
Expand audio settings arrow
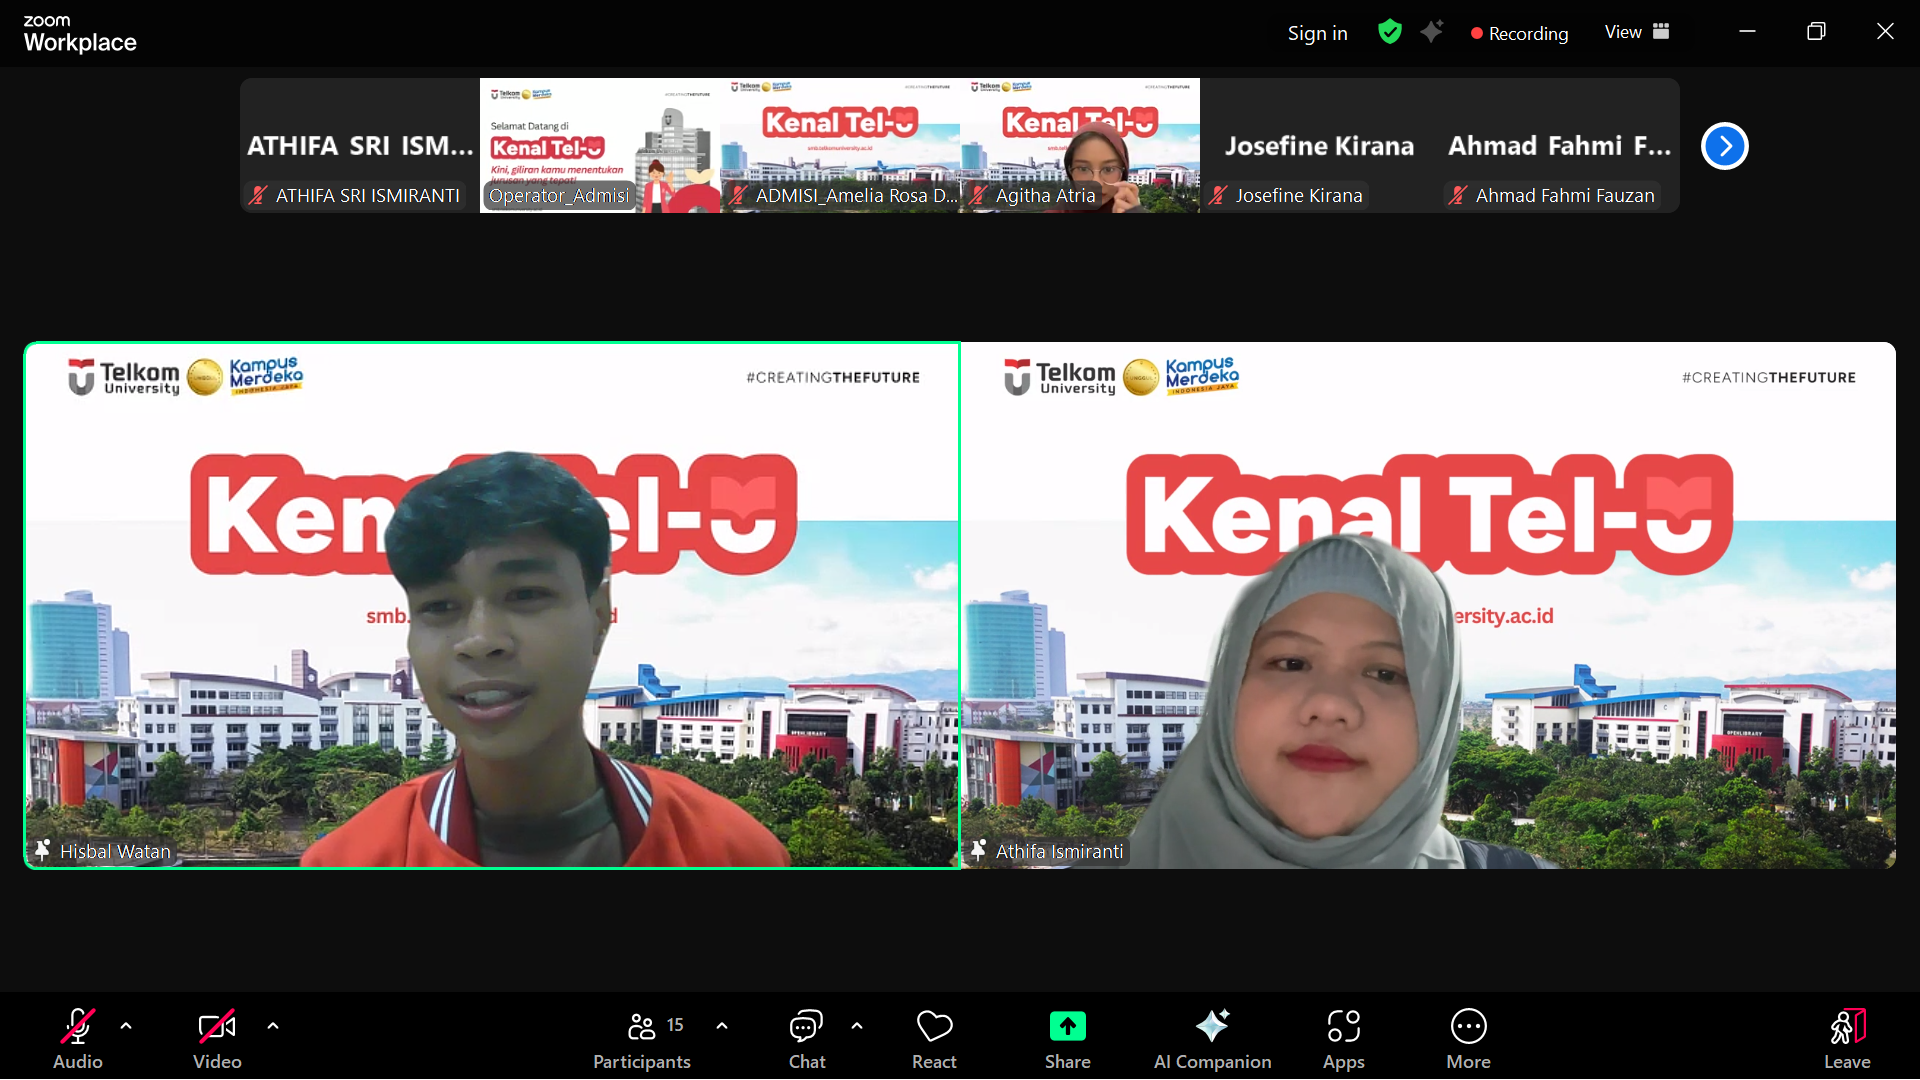pos(126,1025)
